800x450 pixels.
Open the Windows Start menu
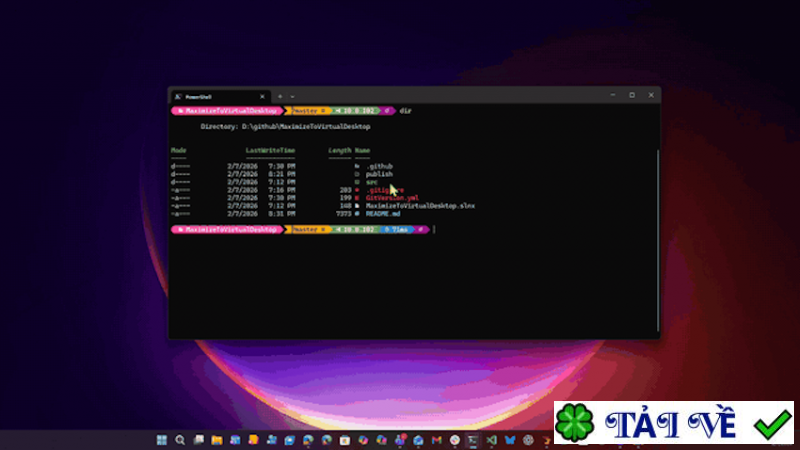pyautogui.click(x=162, y=440)
